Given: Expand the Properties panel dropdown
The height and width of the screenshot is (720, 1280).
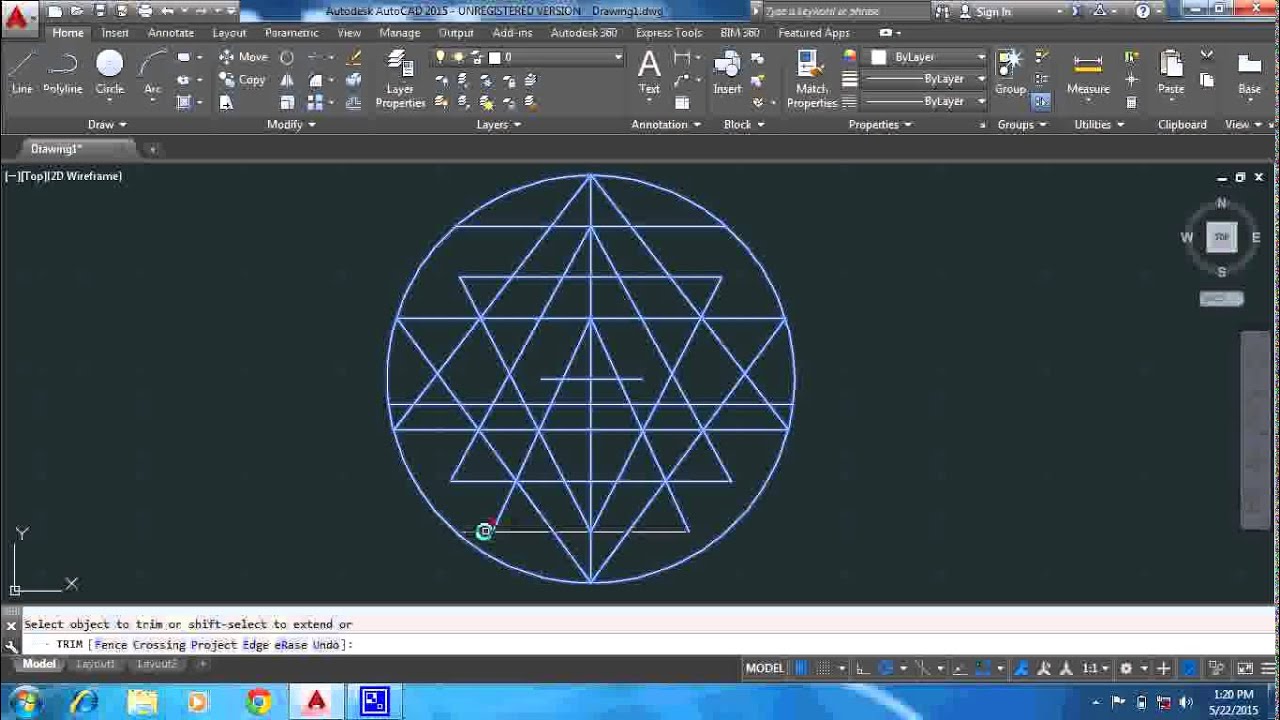Looking at the screenshot, I should 880,124.
